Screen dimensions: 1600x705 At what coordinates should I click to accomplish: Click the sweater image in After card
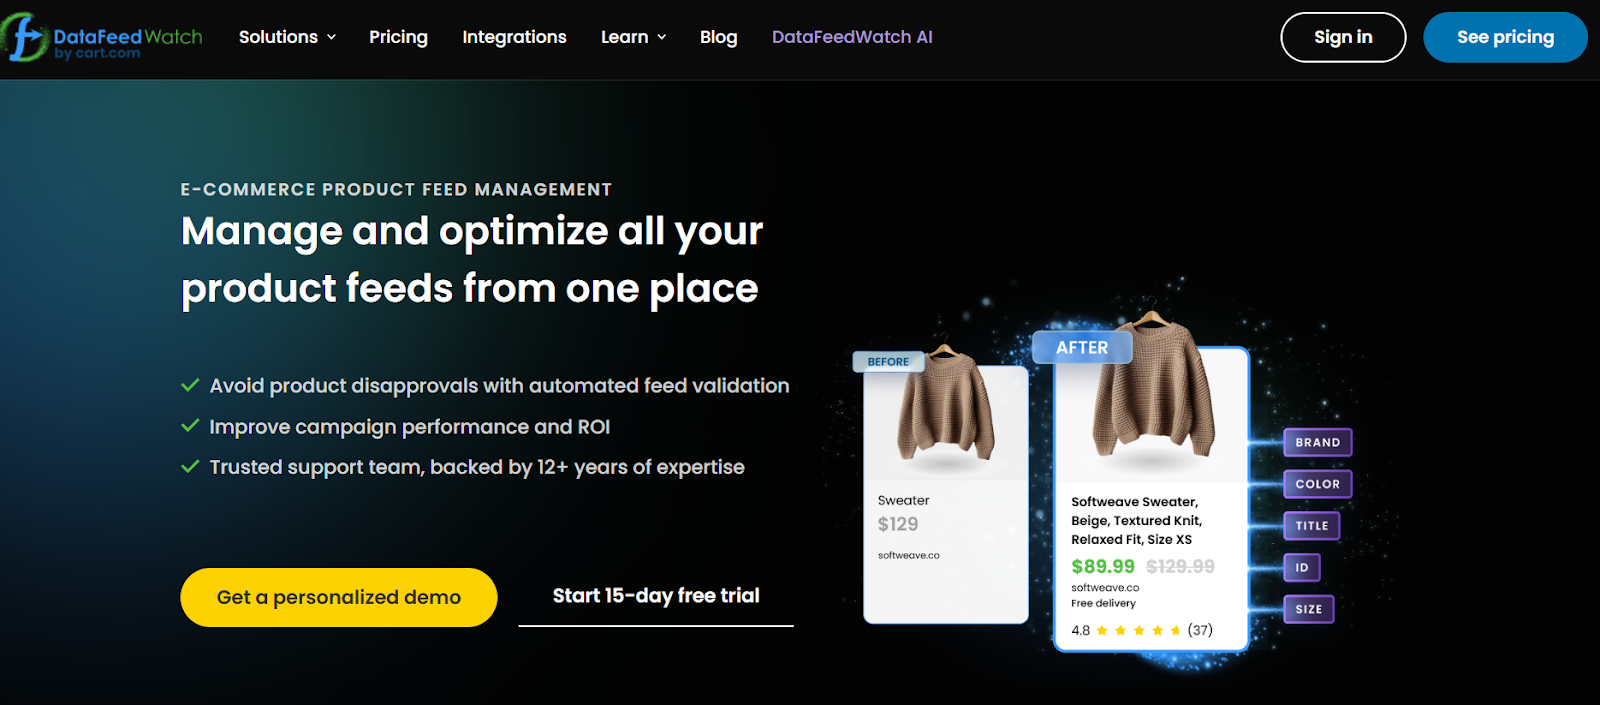pyautogui.click(x=1152, y=388)
